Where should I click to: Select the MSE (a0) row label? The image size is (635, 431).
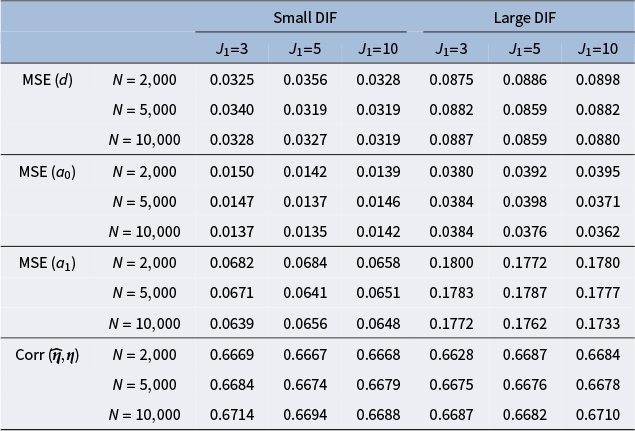click(48, 171)
